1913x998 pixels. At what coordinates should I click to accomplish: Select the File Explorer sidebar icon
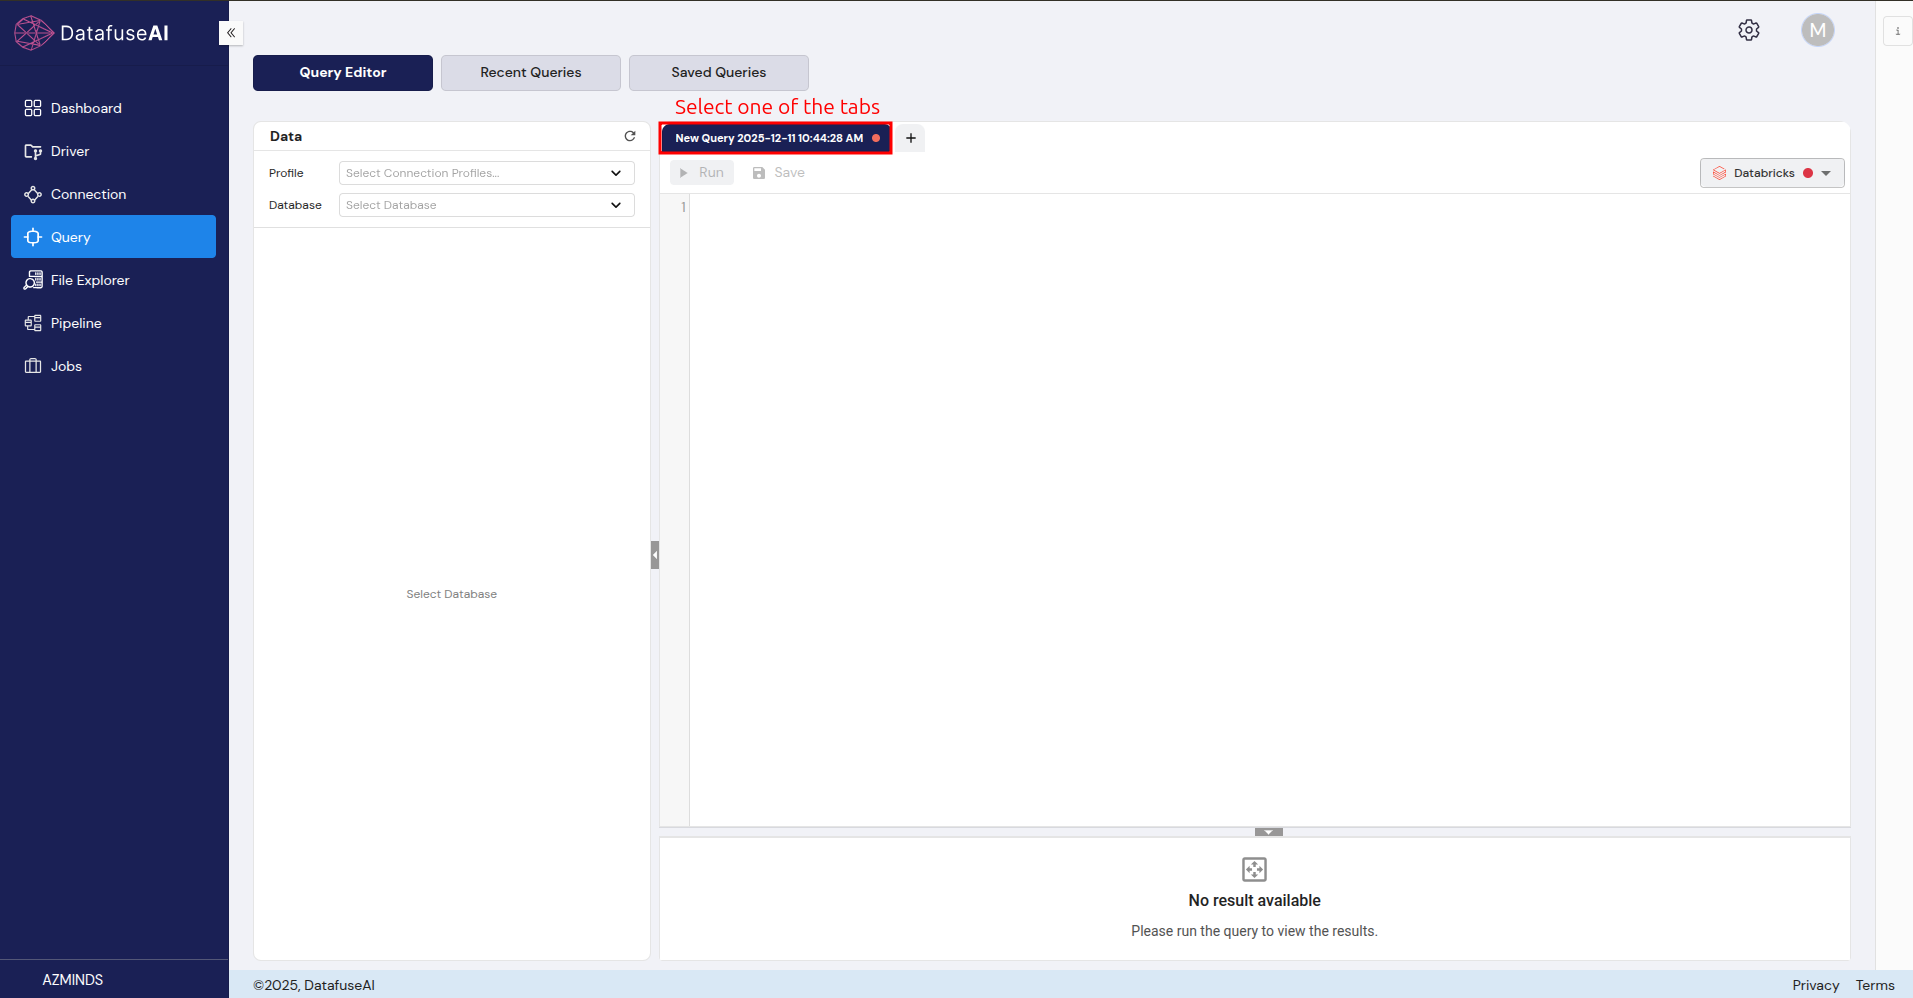(90, 280)
